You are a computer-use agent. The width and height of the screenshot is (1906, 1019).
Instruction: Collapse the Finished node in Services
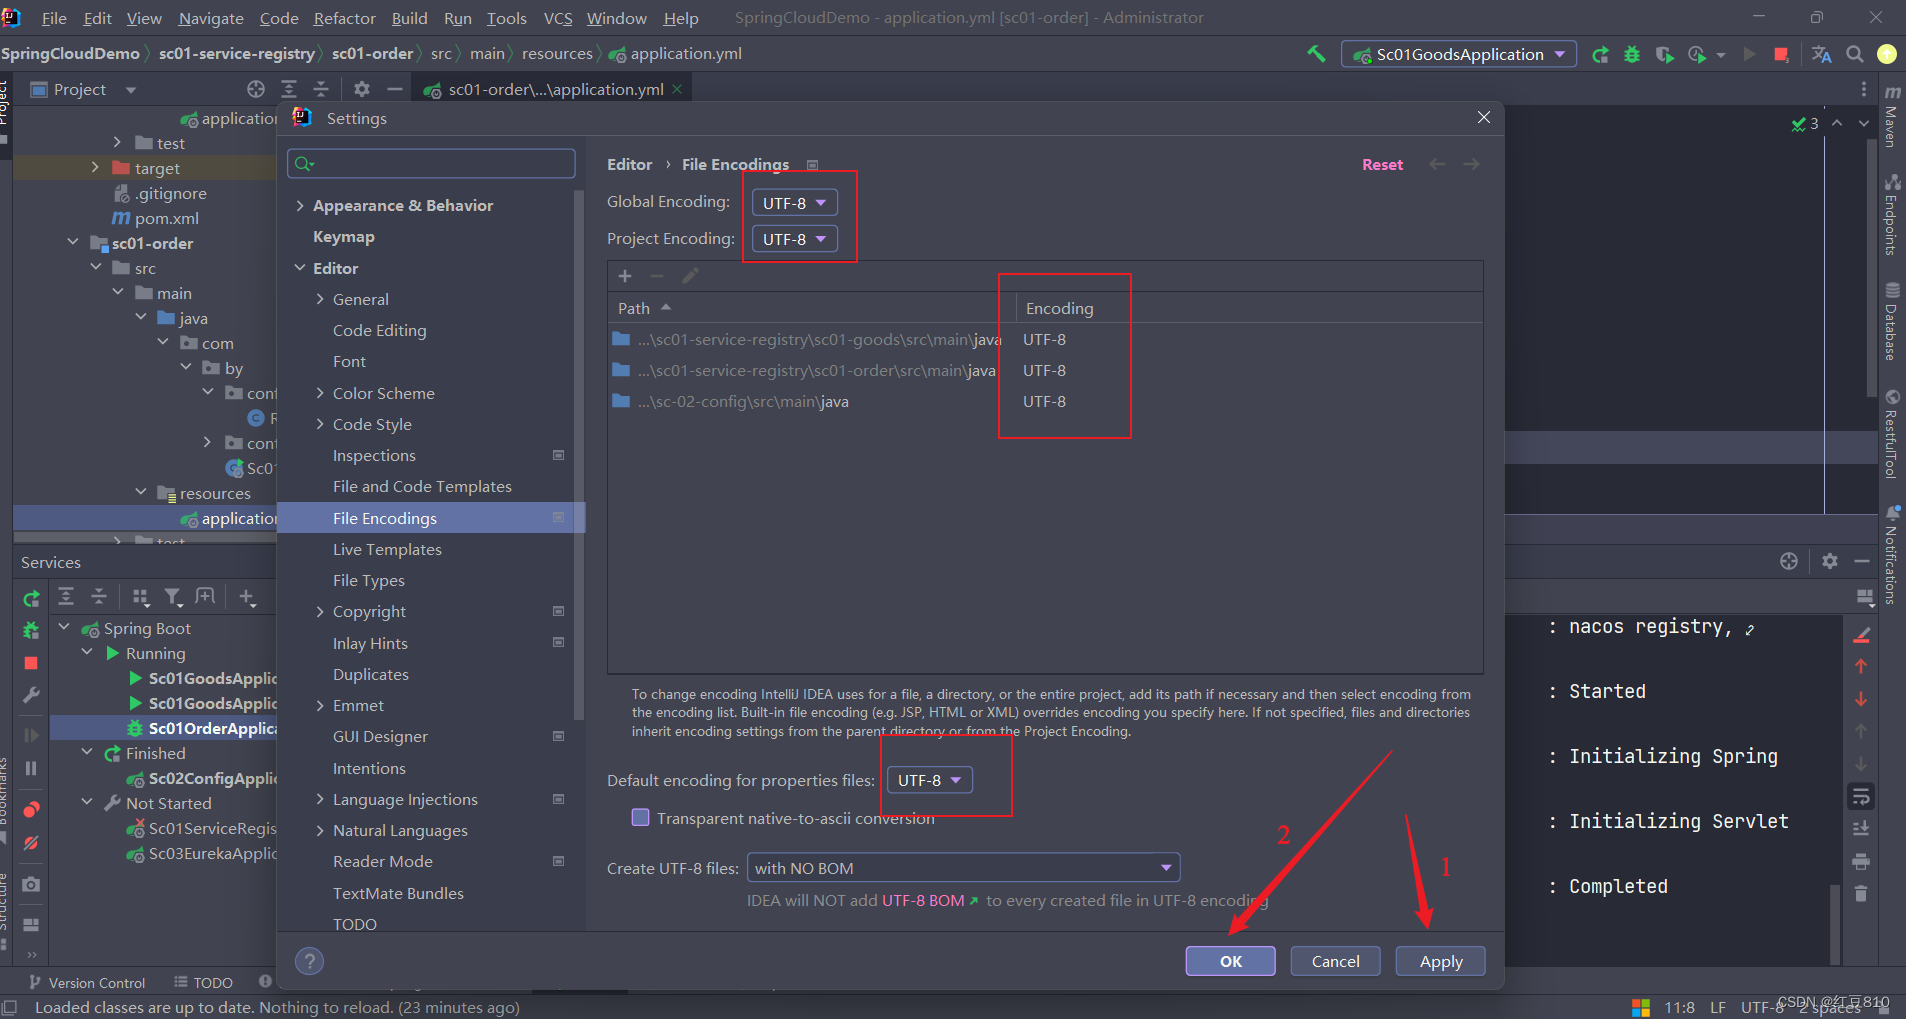coord(87,753)
